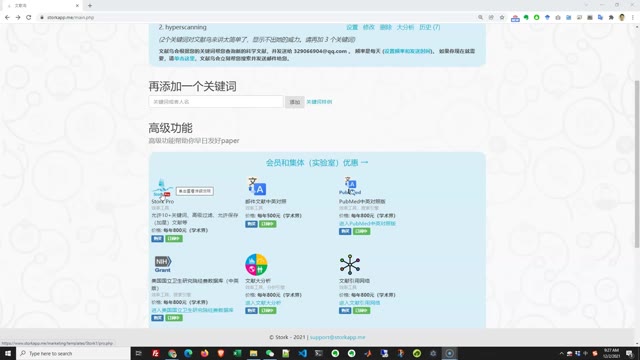This screenshot has width=640, height=360.
Task: Reload the Stork page
Action: pos(29,17)
